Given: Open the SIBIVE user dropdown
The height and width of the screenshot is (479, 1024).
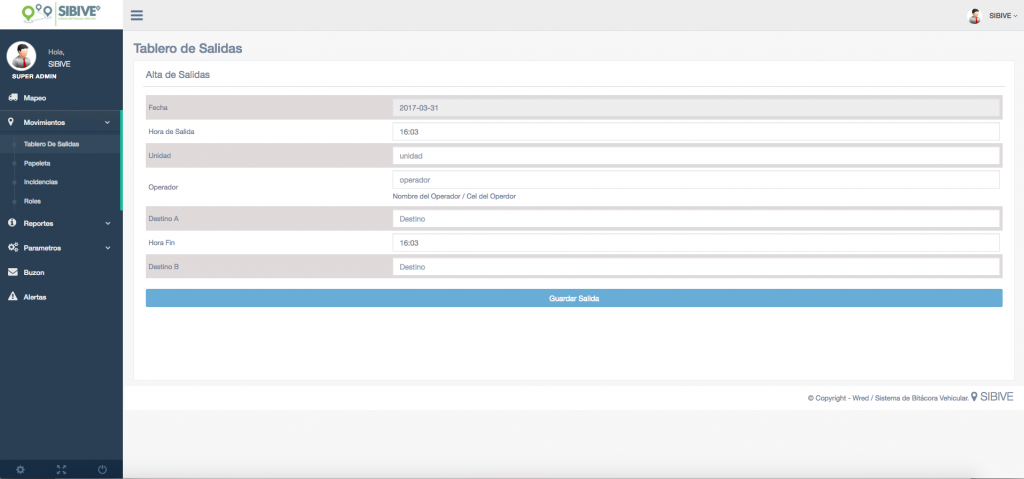Looking at the screenshot, I should point(1003,16).
